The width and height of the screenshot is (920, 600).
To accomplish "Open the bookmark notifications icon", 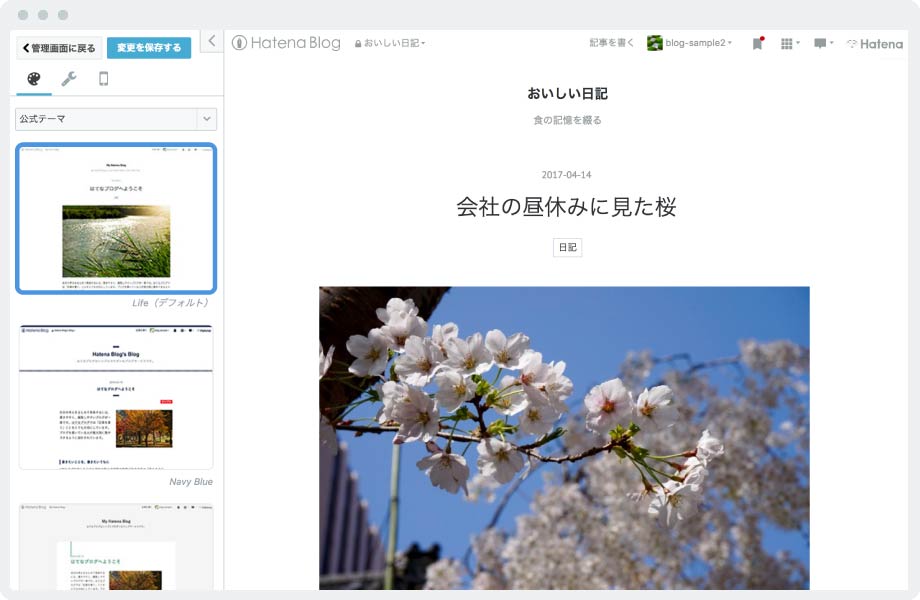I will [758, 44].
